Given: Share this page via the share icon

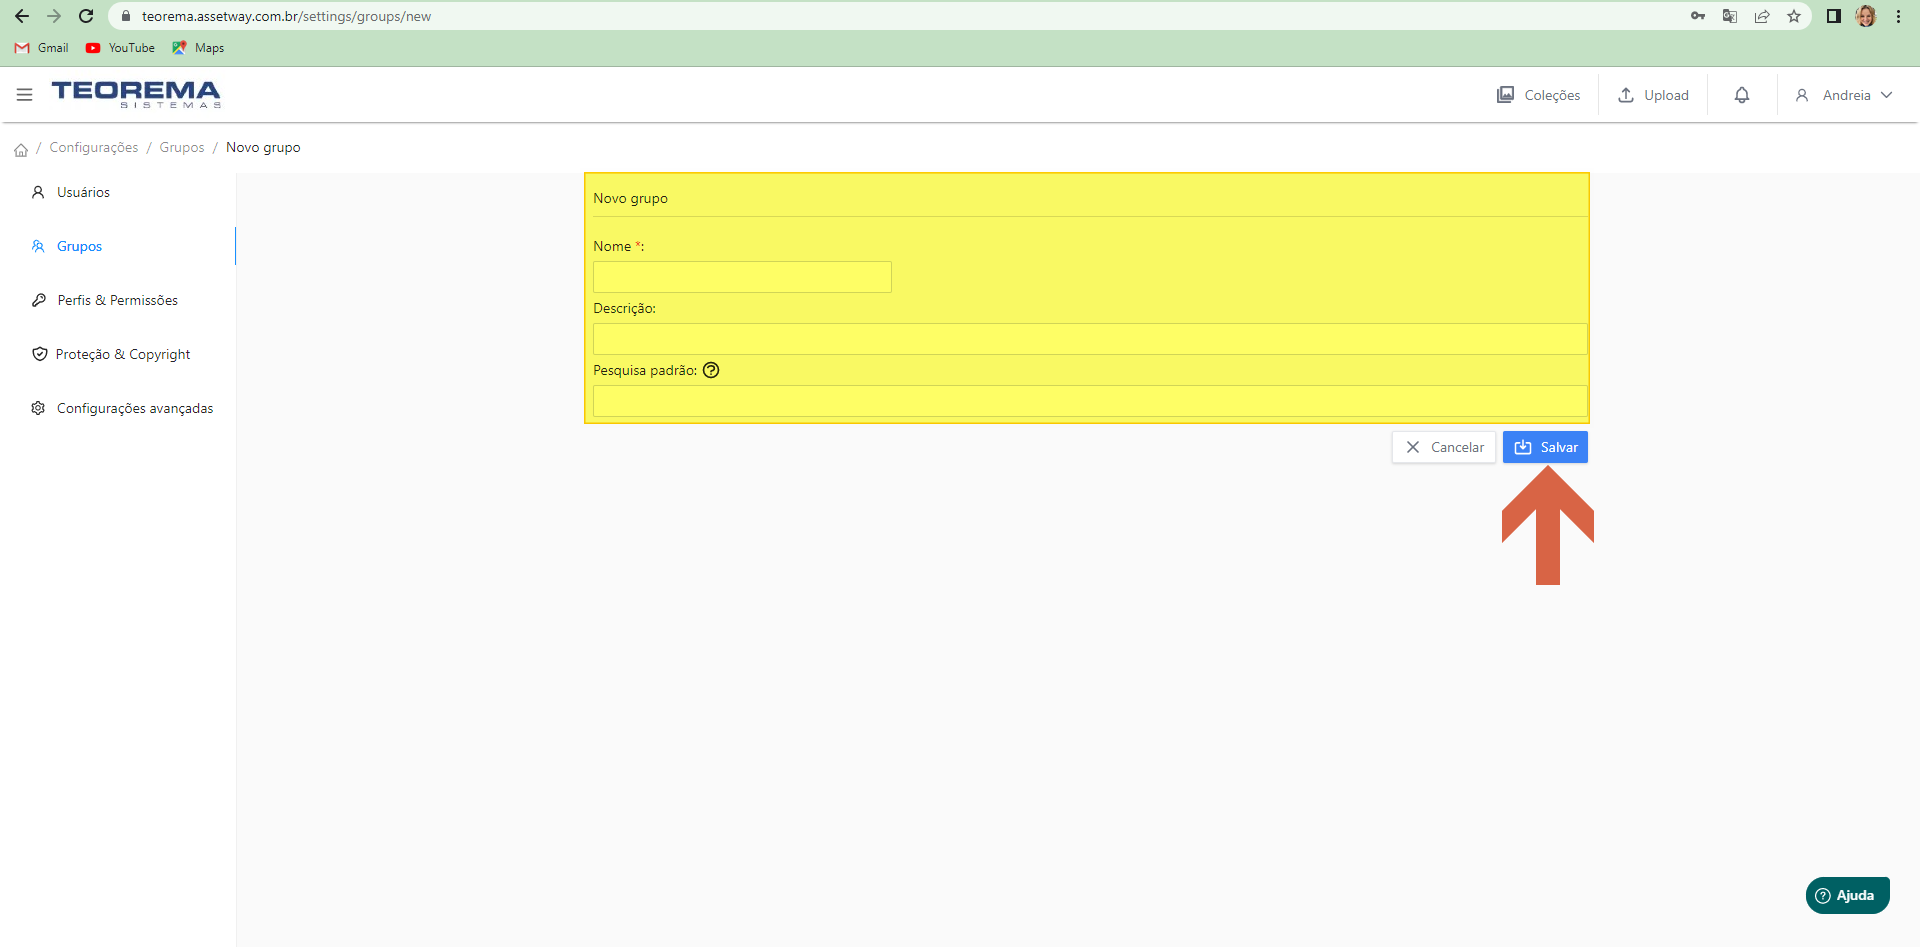Looking at the screenshot, I should point(1762,16).
